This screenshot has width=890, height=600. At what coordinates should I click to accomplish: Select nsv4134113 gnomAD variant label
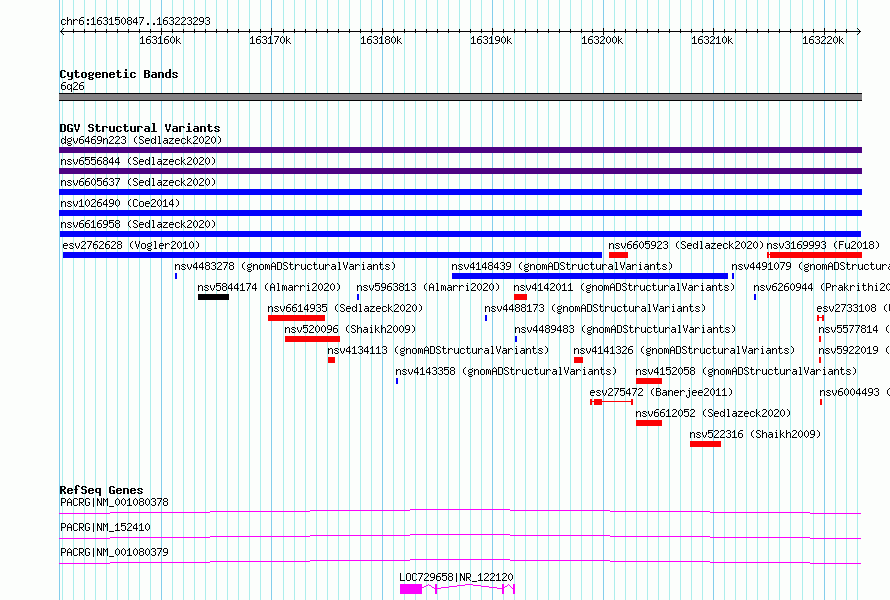coord(438,350)
